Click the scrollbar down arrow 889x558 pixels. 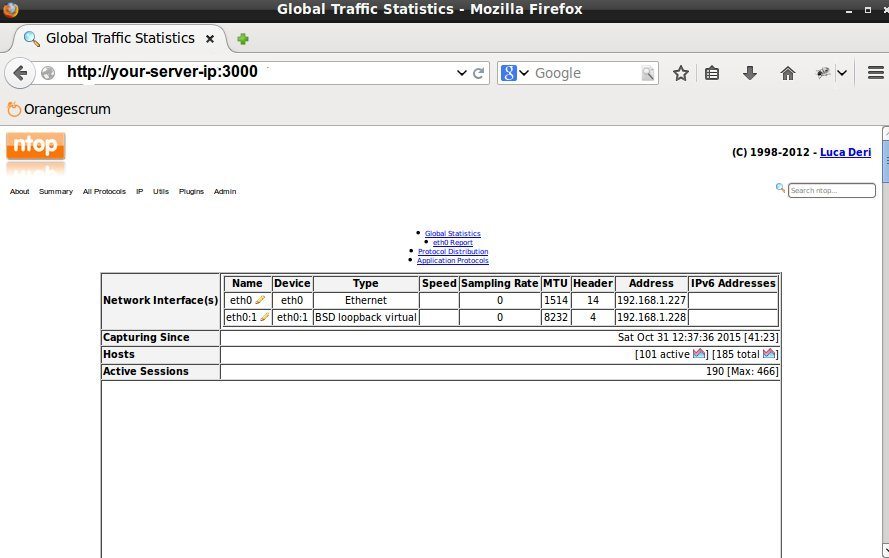coord(886,550)
